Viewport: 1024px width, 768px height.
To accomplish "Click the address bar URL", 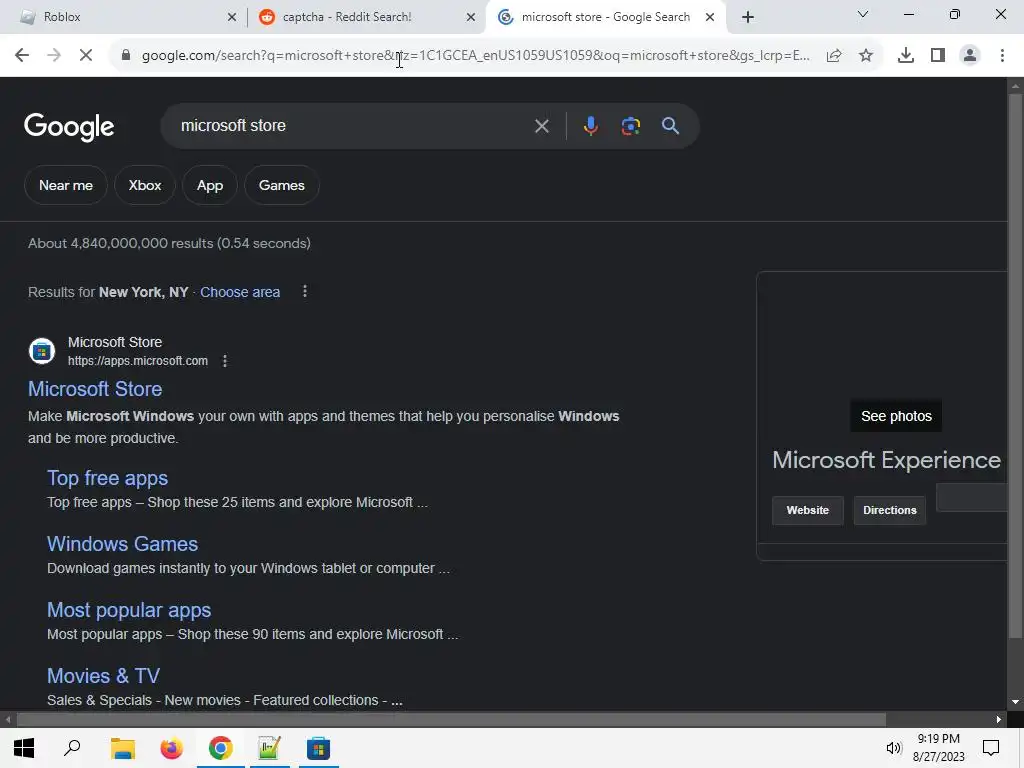I will 475,56.
